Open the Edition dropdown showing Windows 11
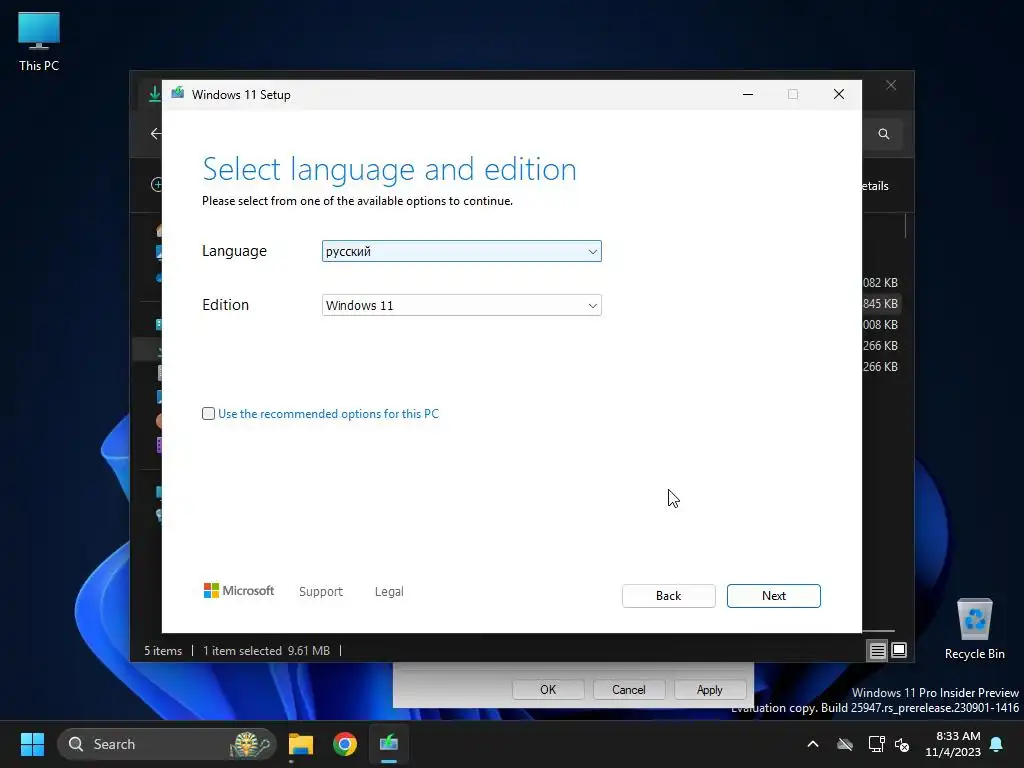 461,305
